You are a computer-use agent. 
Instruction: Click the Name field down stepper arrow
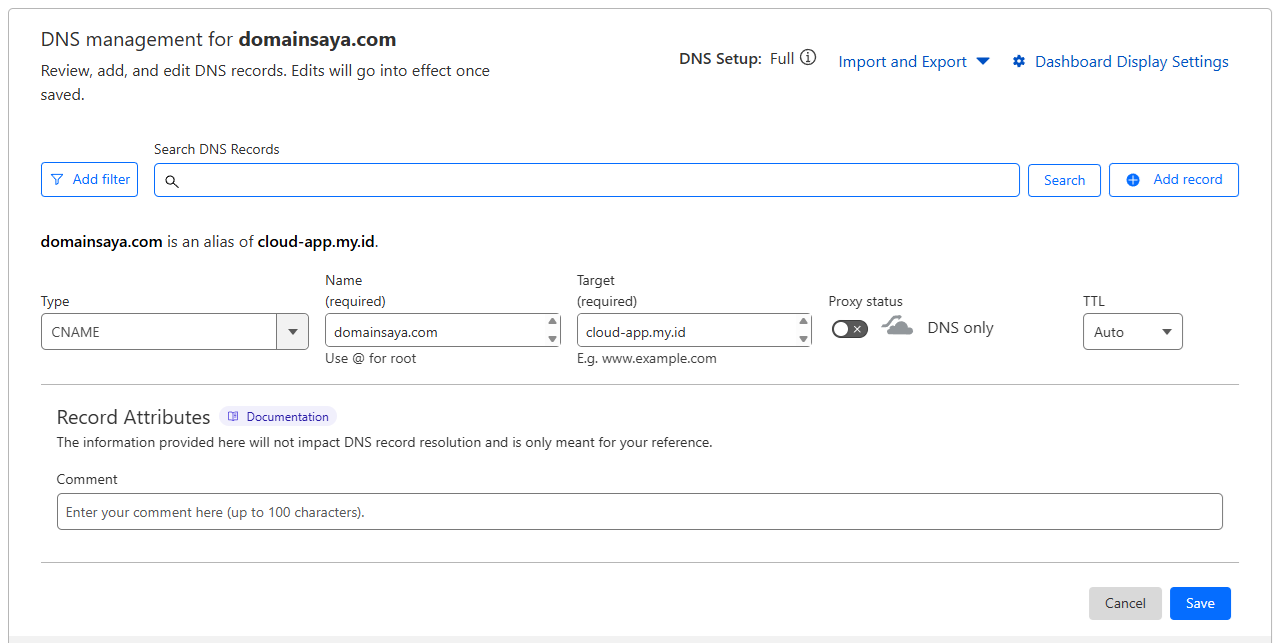[x=553, y=339]
